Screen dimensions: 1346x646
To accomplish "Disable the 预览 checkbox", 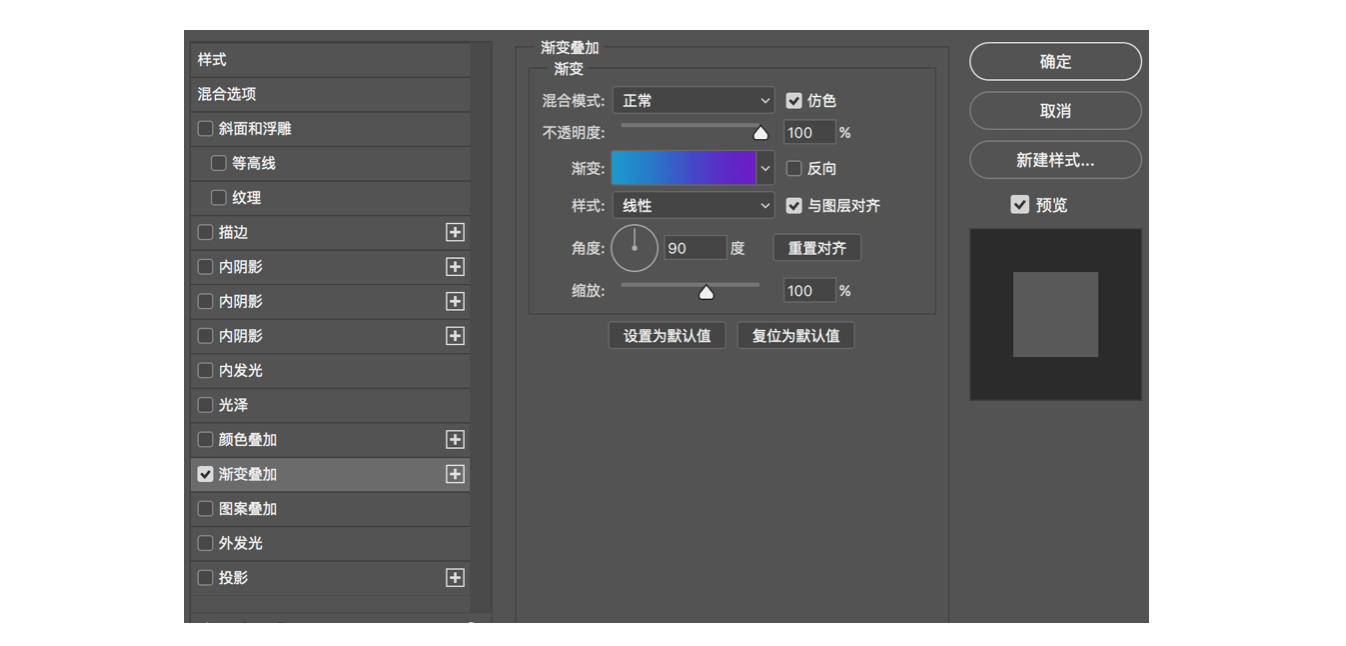I will click(x=1020, y=205).
